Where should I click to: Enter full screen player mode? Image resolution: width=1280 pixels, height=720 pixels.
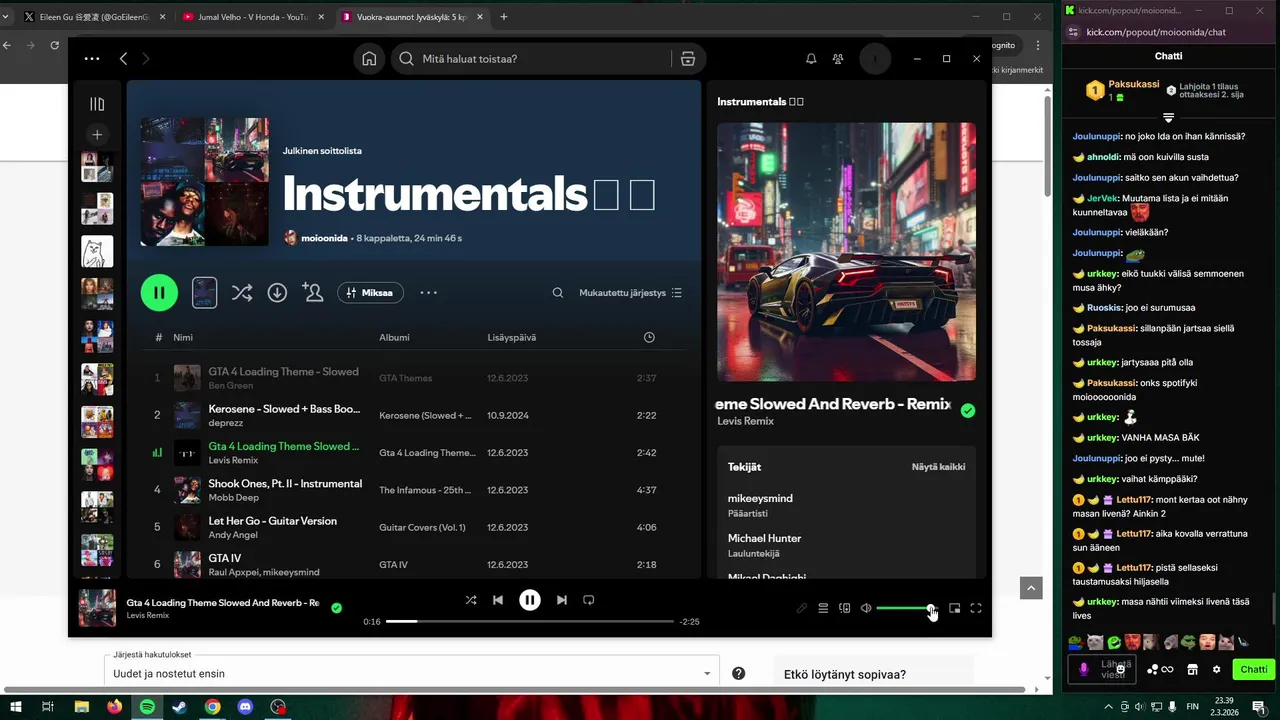point(976,608)
